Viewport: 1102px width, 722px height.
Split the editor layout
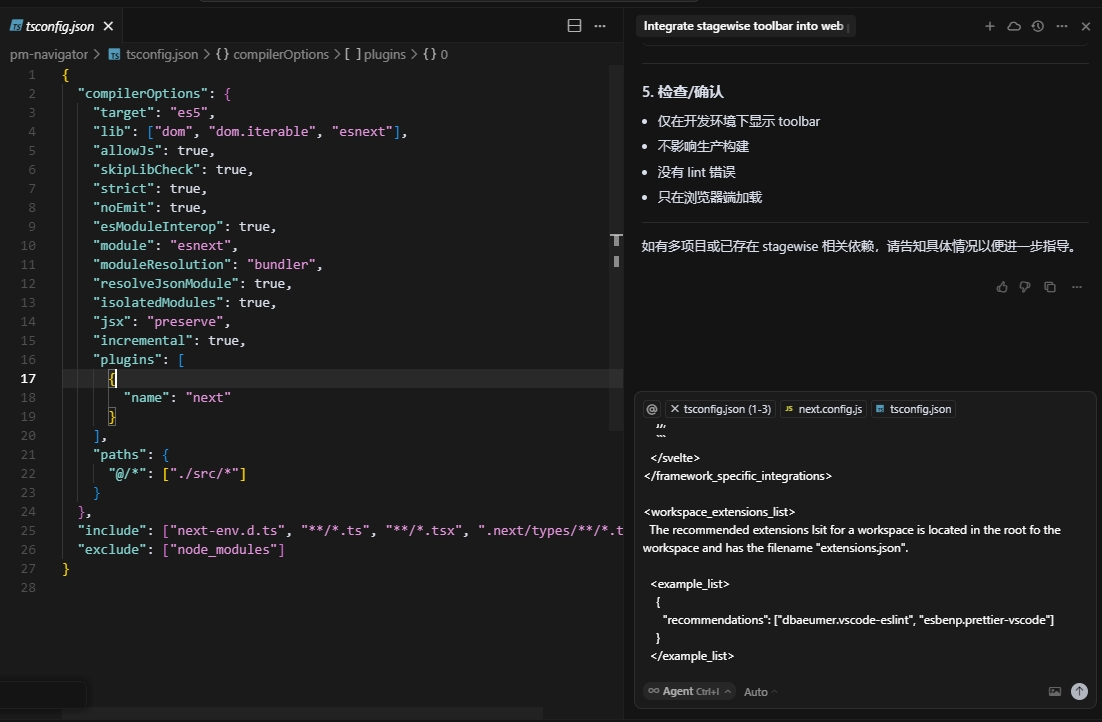click(x=574, y=26)
